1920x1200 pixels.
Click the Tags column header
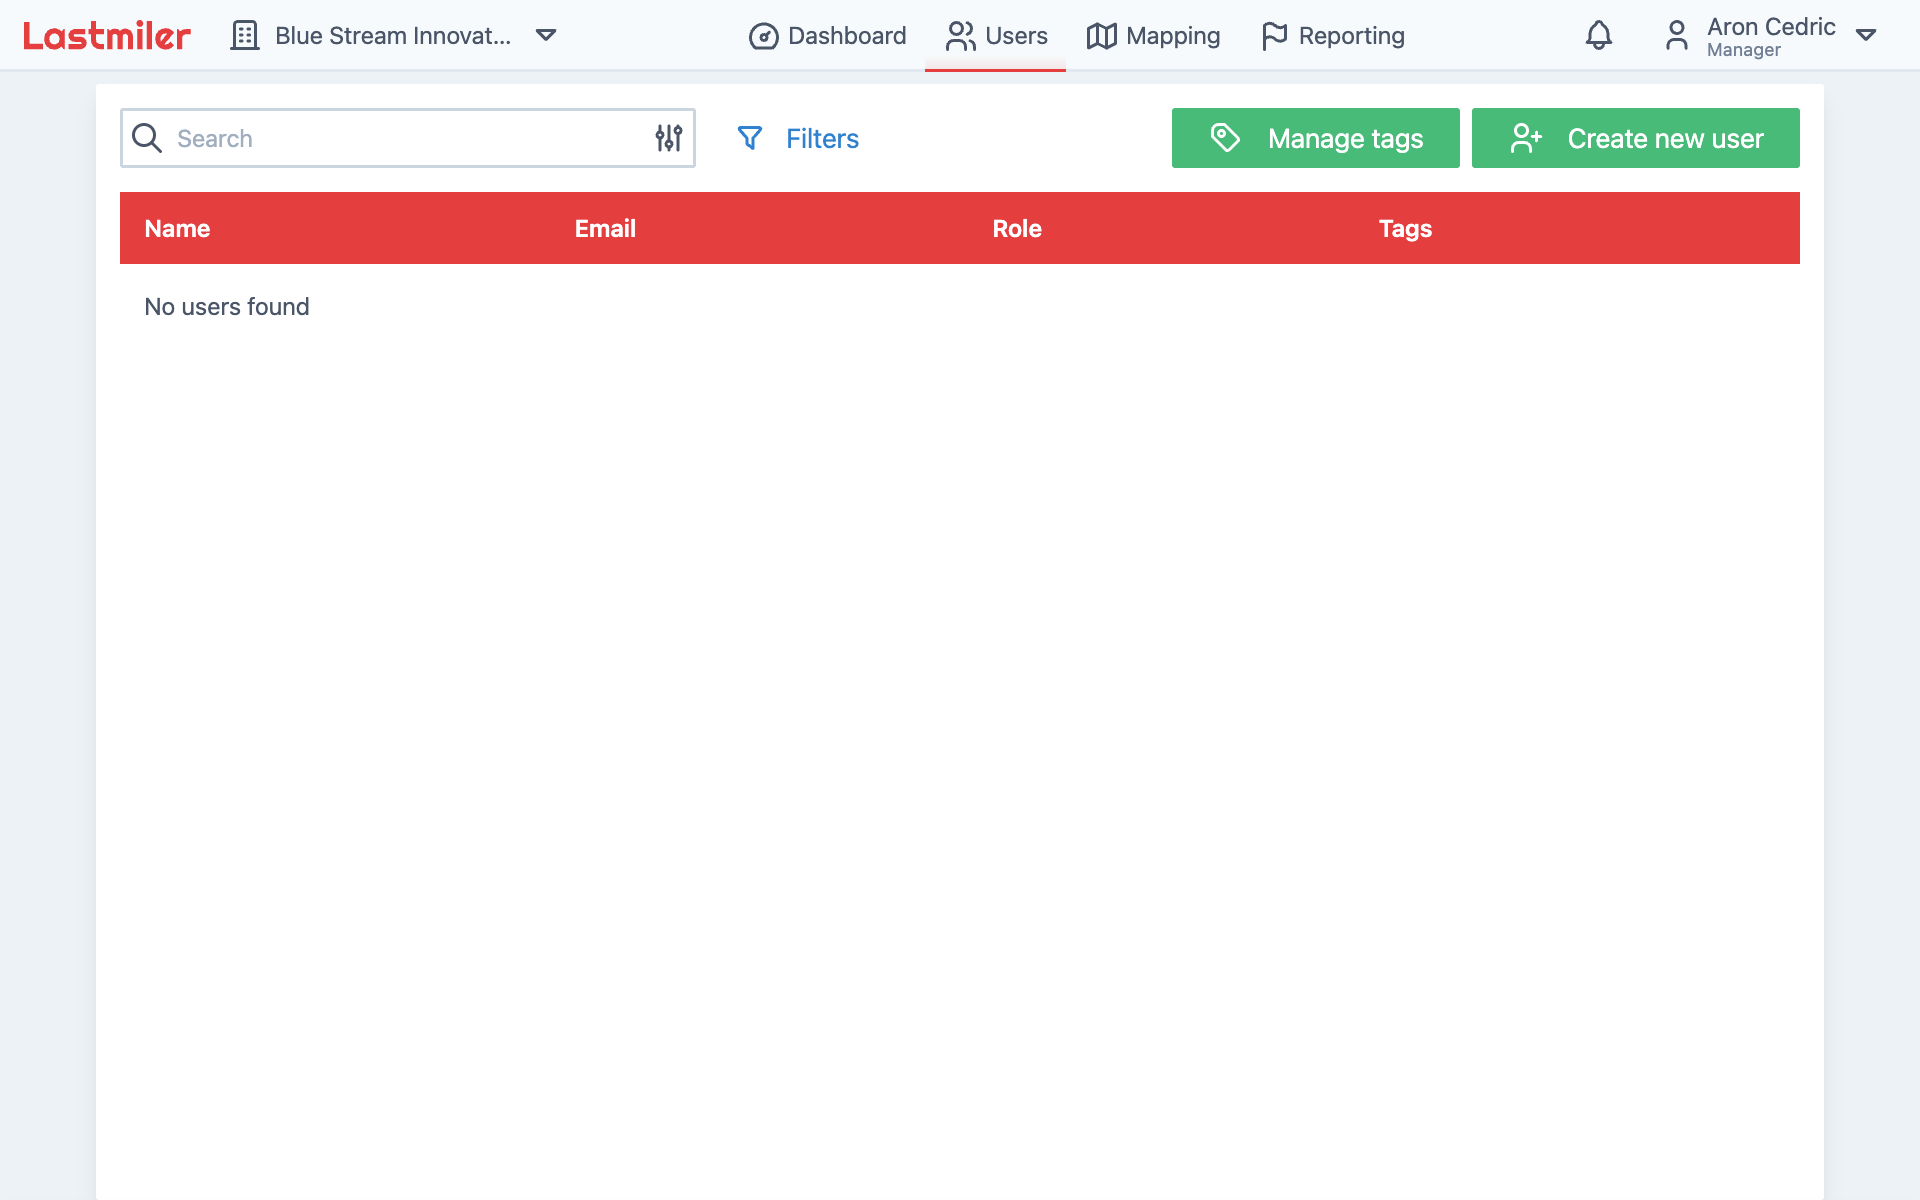[1405, 229]
